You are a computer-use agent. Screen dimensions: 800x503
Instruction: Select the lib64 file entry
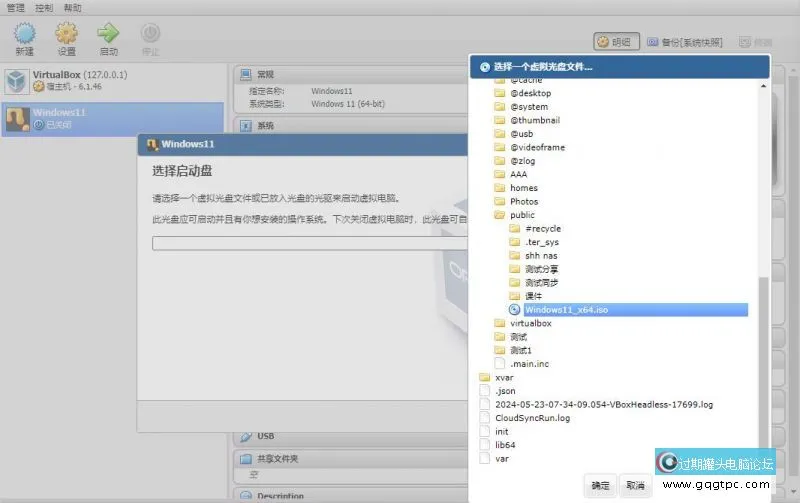pos(505,445)
